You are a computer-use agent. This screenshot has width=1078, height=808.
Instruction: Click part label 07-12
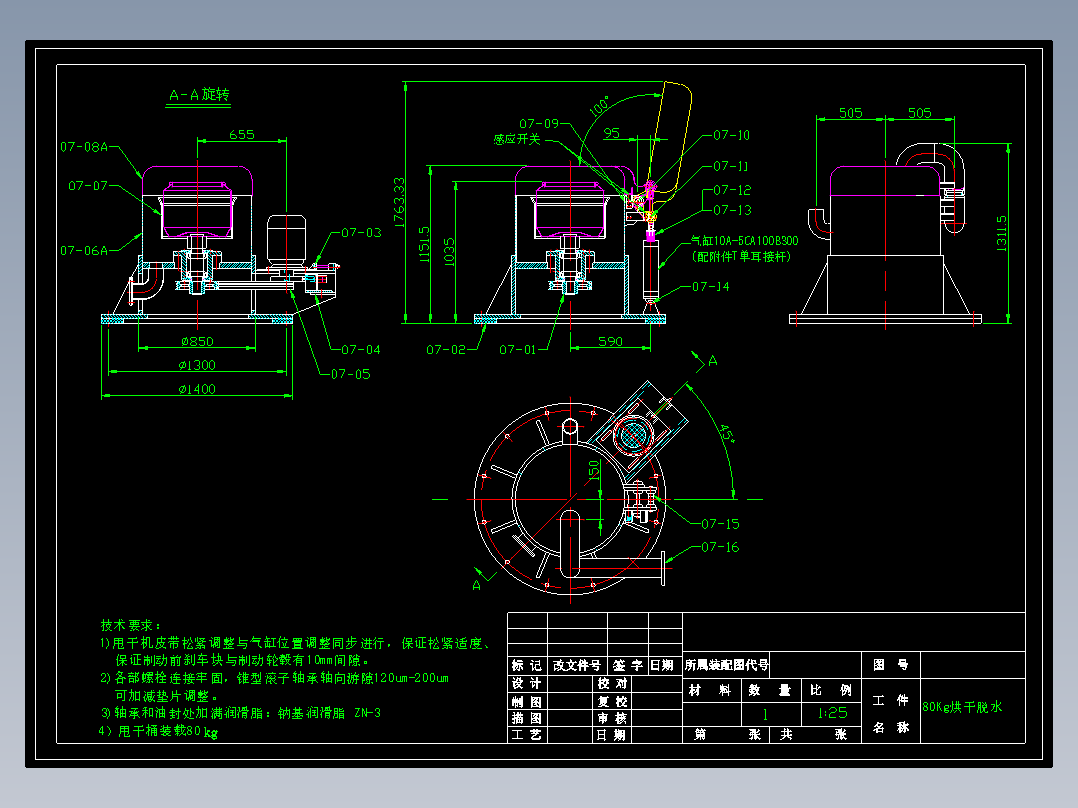[732, 190]
